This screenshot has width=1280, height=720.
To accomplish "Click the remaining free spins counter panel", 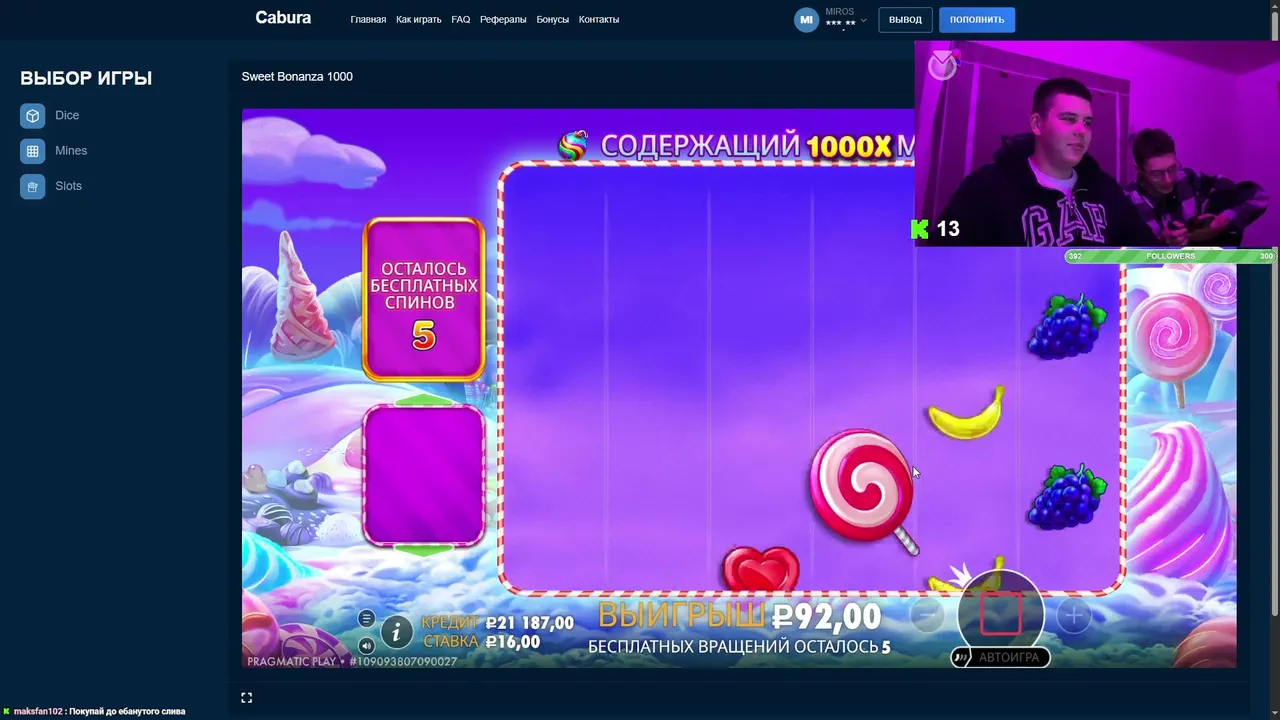I will 424,299.
